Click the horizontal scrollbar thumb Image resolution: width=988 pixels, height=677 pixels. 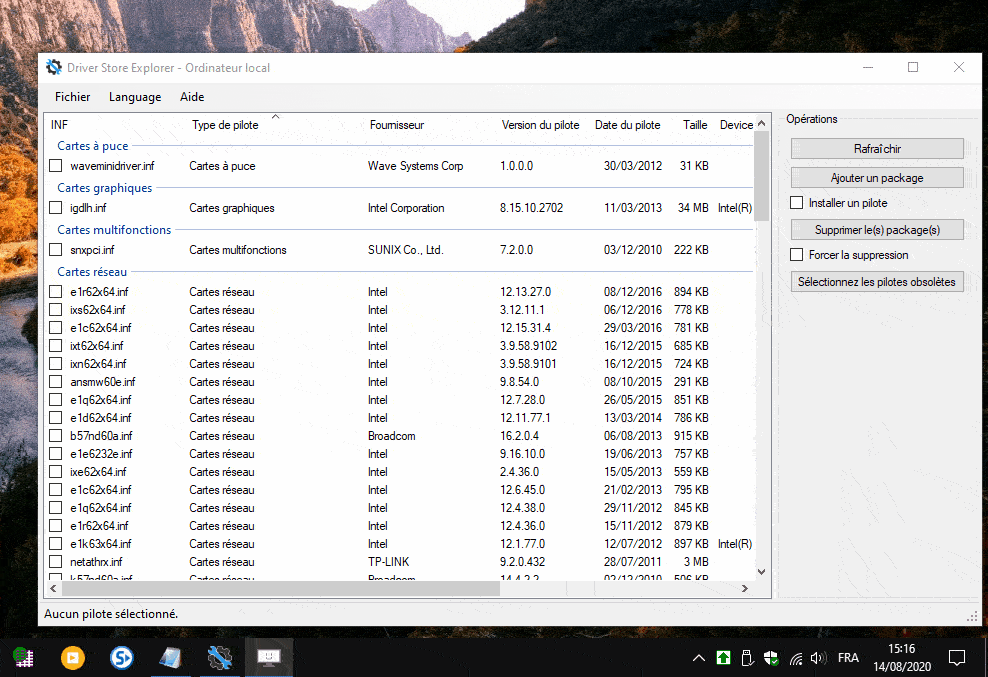pos(281,588)
